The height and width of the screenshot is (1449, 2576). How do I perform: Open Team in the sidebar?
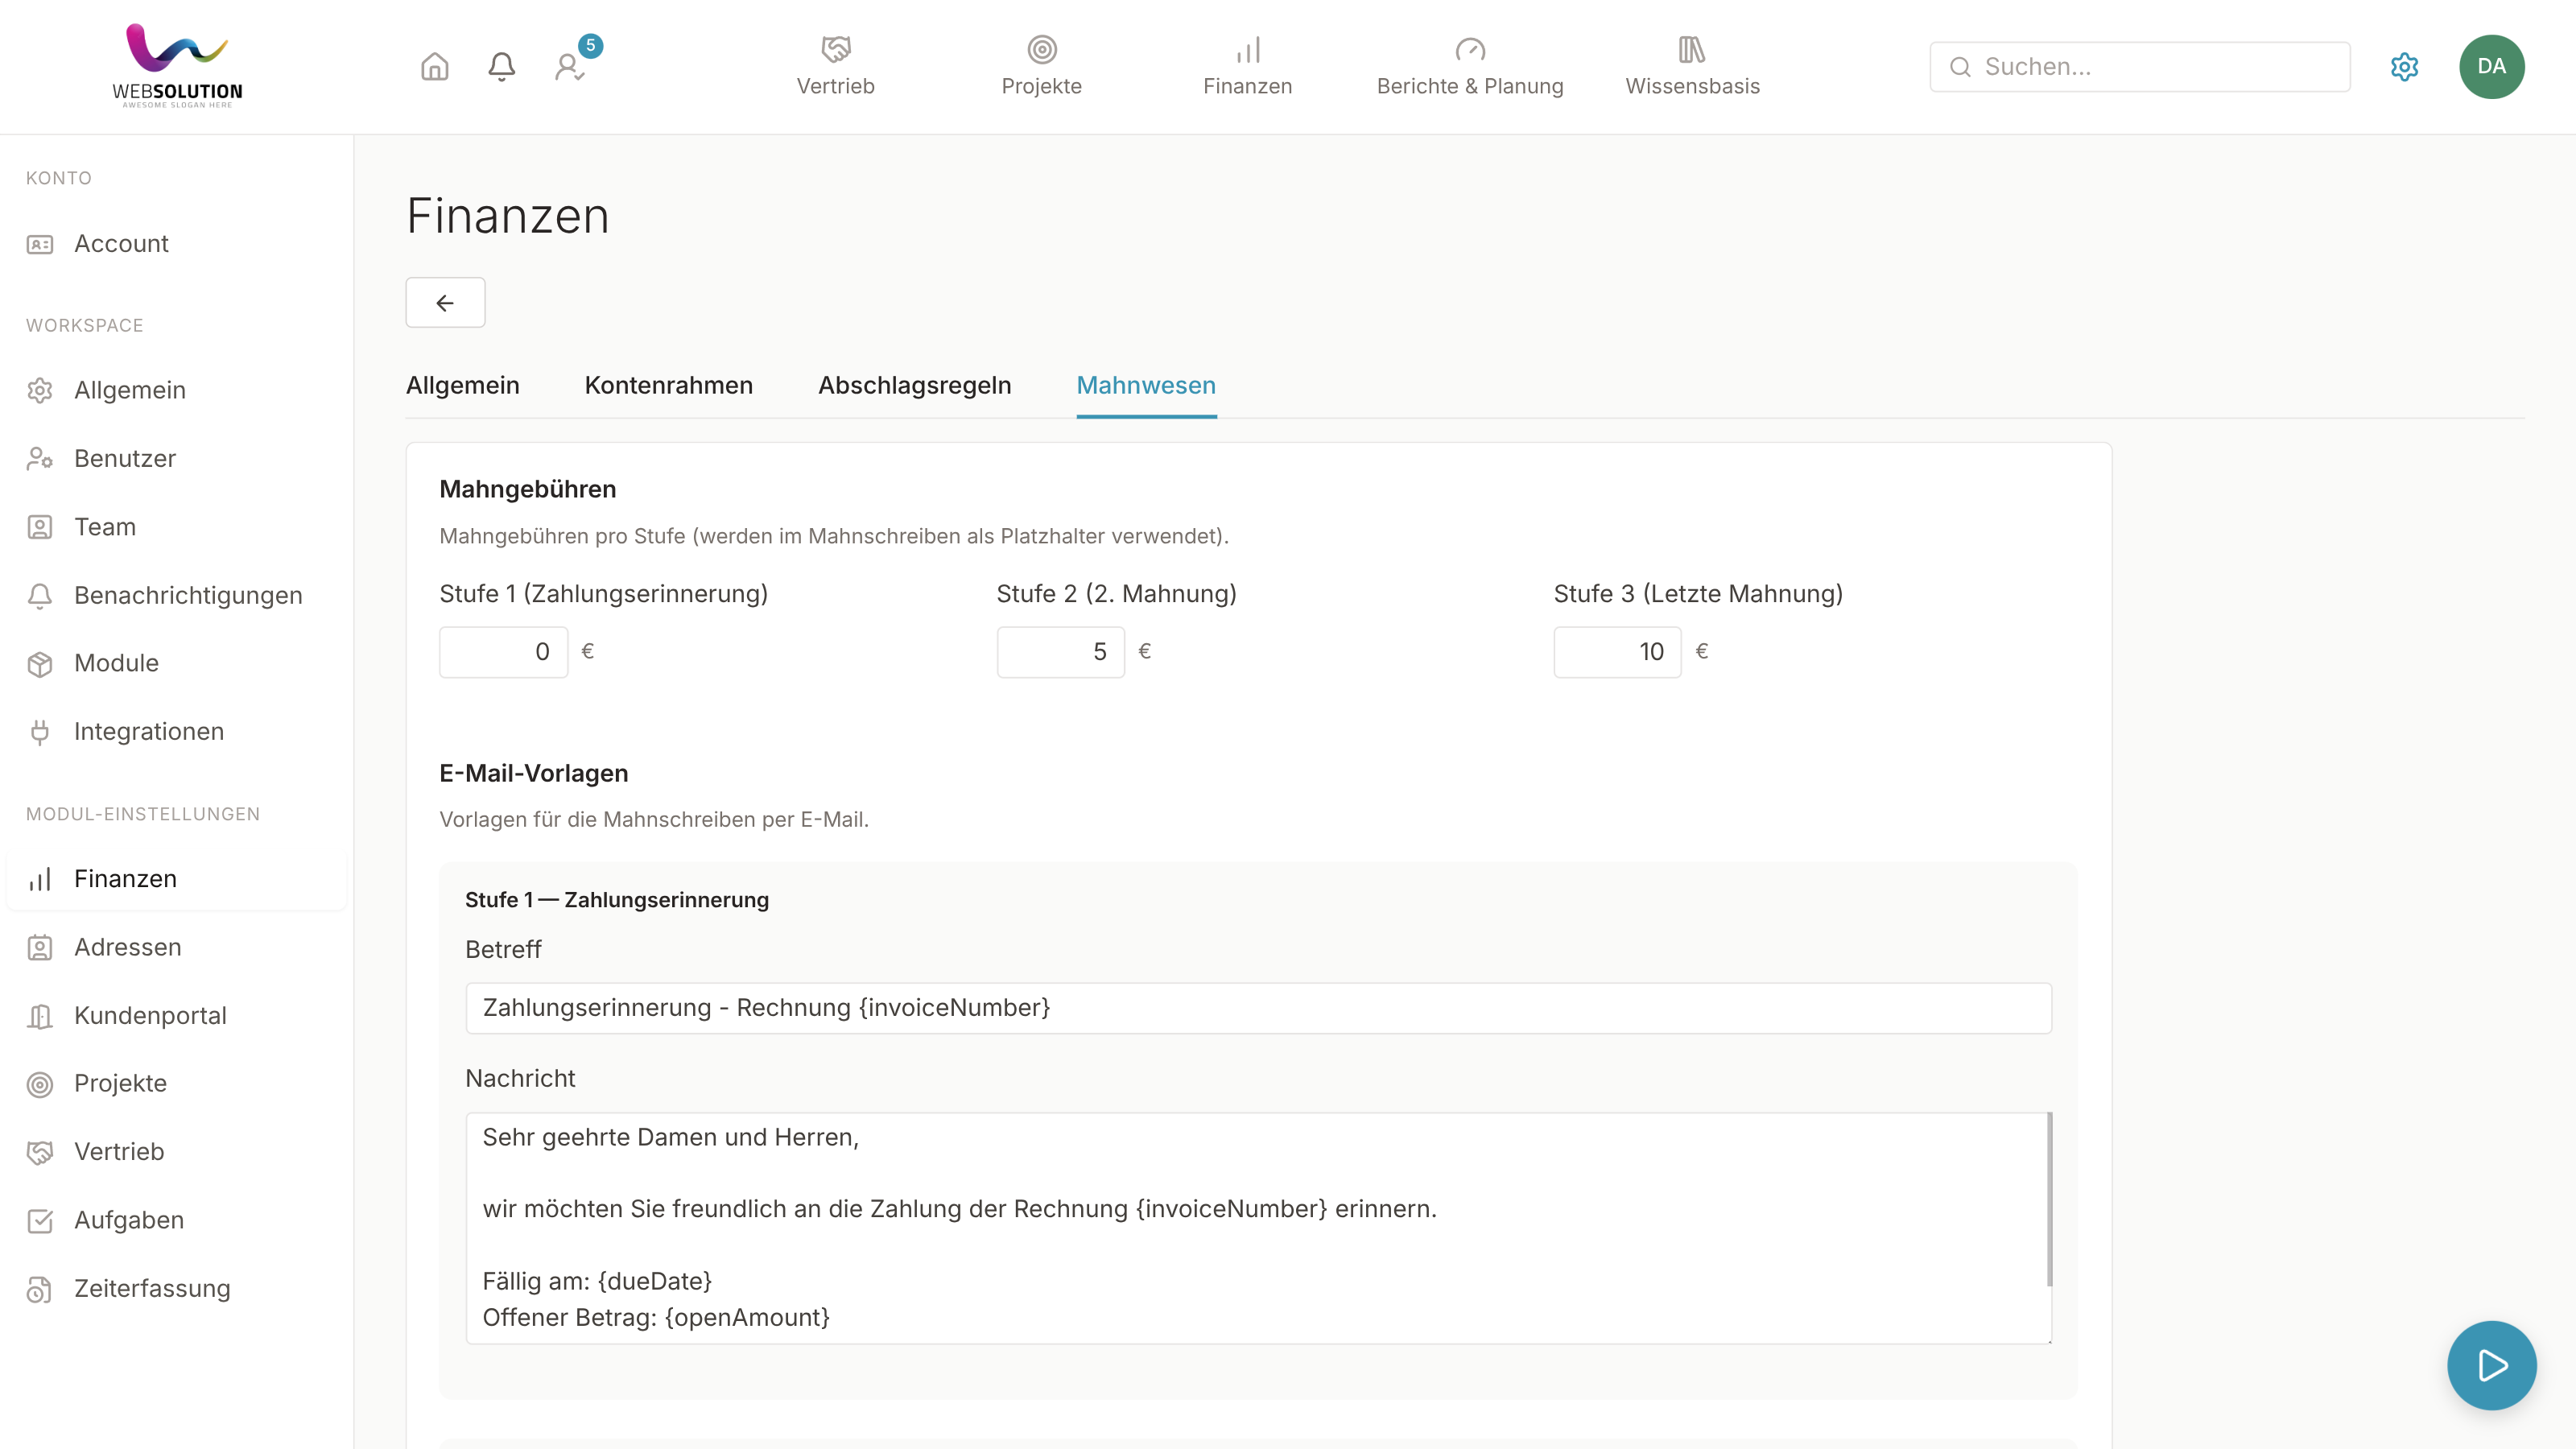(x=176, y=527)
